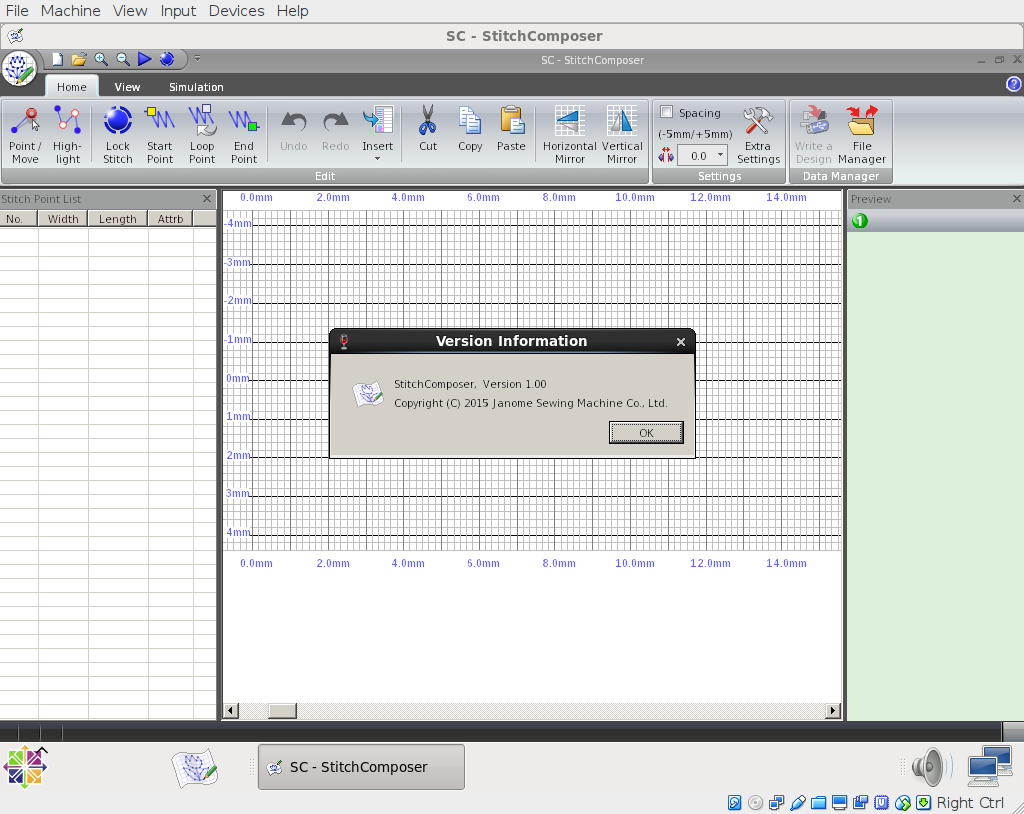Click the New document quick-access icon
Image resolution: width=1024 pixels, height=814 pixels.
tap(57, 59)
